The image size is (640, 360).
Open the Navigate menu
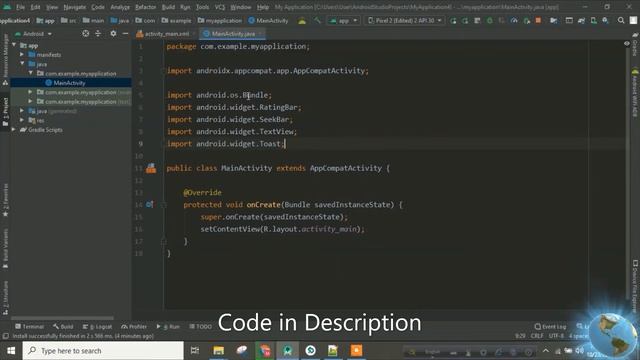click(75, 7)
